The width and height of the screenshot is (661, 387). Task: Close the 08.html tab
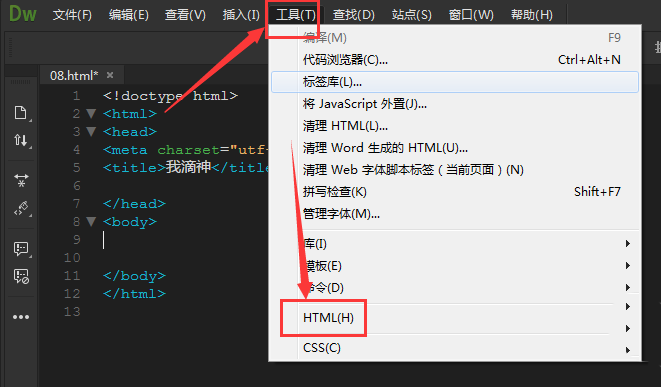click(x=110, y=75)
